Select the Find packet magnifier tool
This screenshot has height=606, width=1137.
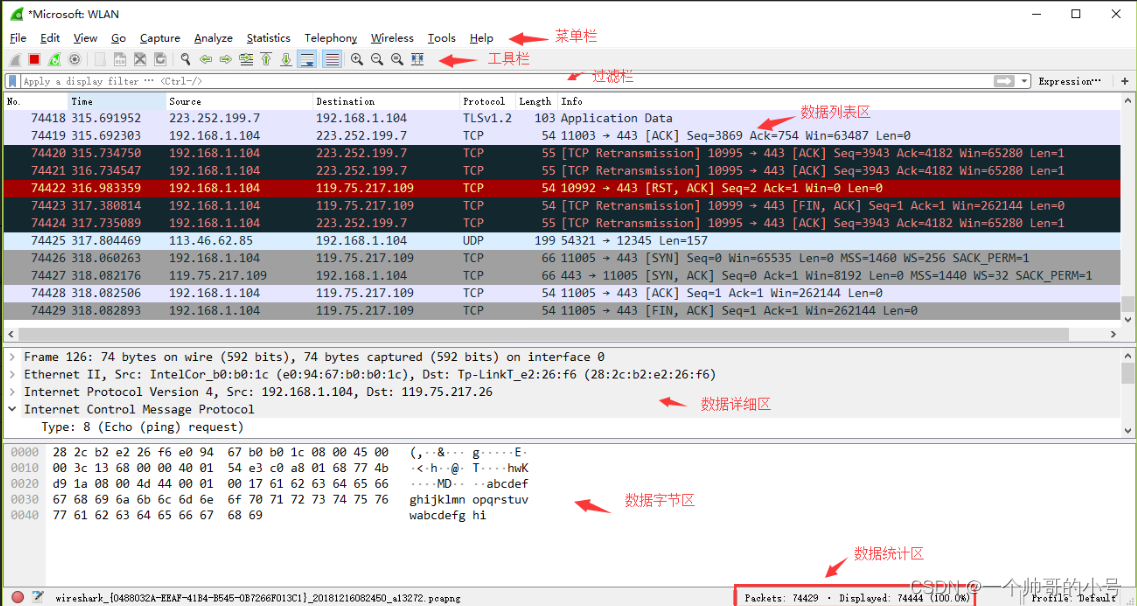coord(185,58)
